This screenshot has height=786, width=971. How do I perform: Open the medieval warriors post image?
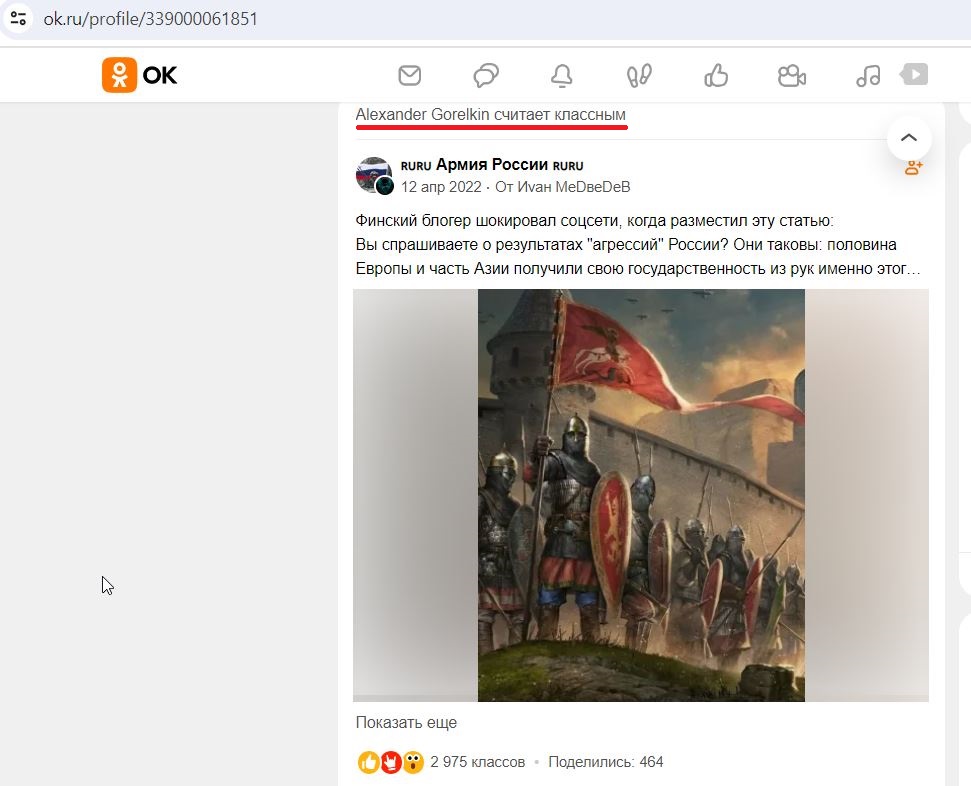click(641, 495)
